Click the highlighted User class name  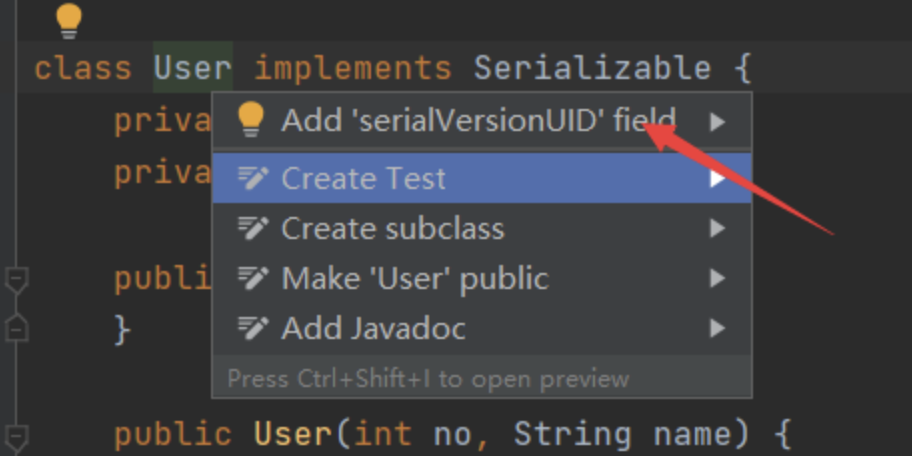coord(192,68)
